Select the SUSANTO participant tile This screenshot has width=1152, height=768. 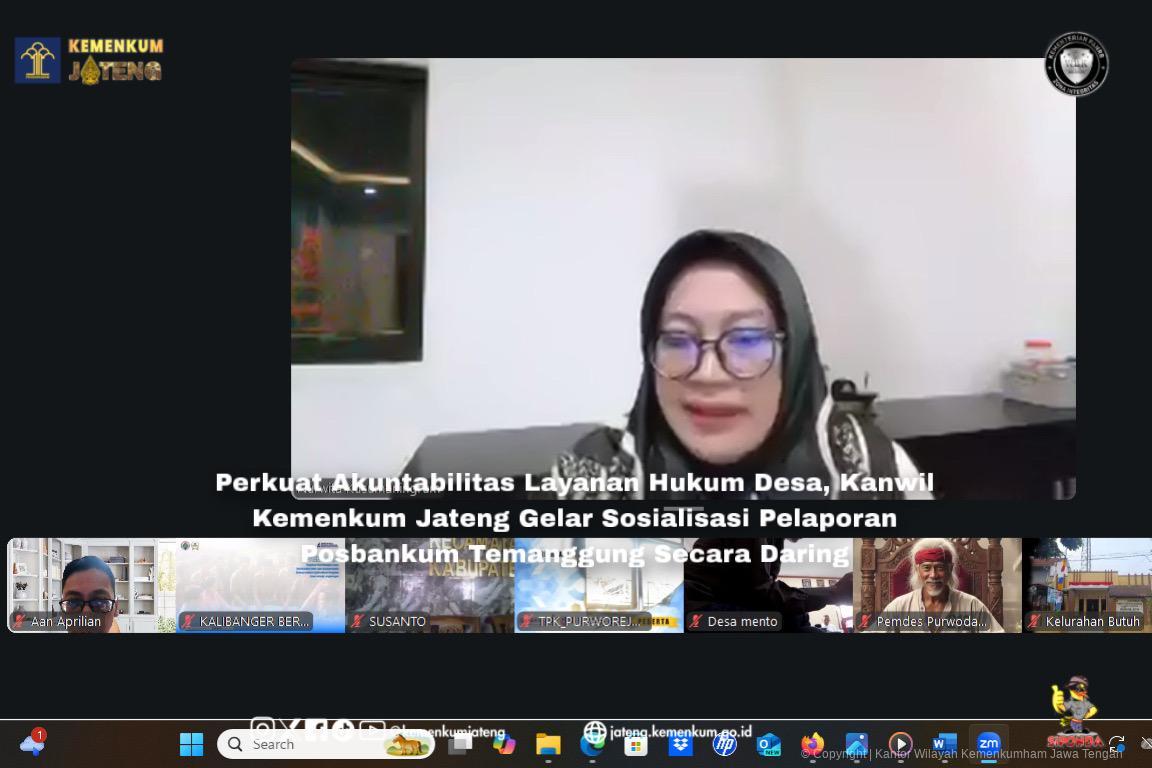429,585
